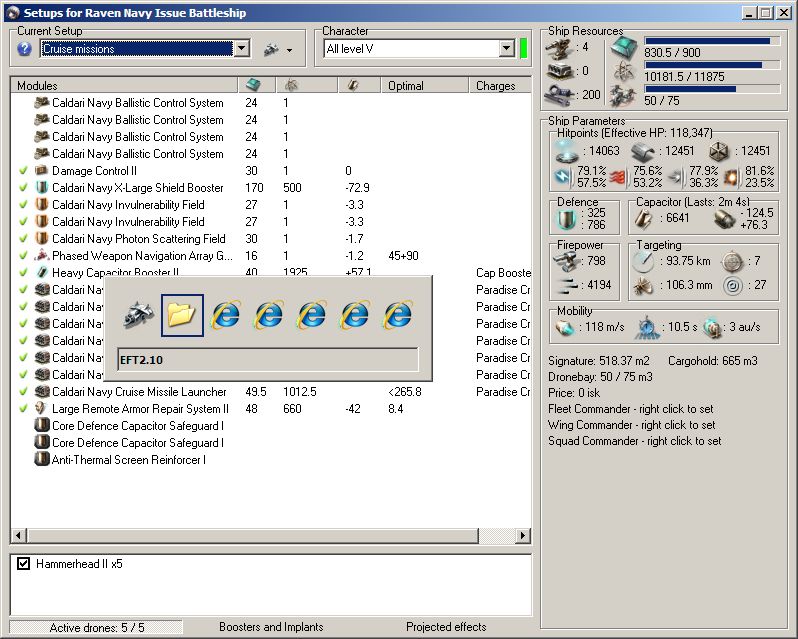The width and height of the screenshot is (798, 639).
Task: Click the blue help question mark icon
Action: 24,49
